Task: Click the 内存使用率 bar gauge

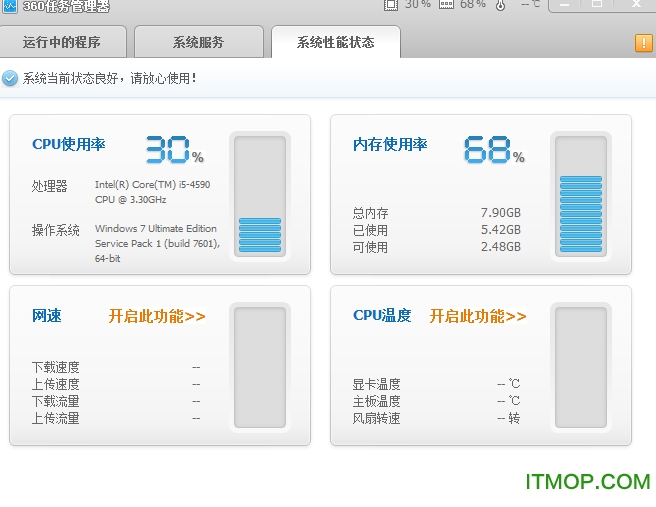Action: coord(581,196)
